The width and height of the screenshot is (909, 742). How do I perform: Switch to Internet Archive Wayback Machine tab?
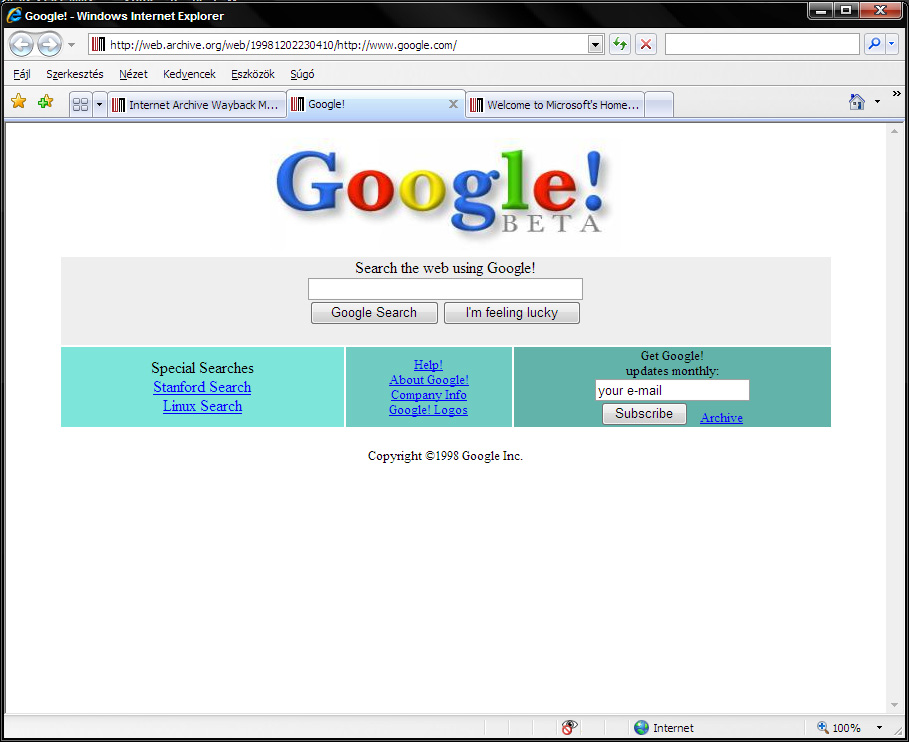(x=197, y=104)
